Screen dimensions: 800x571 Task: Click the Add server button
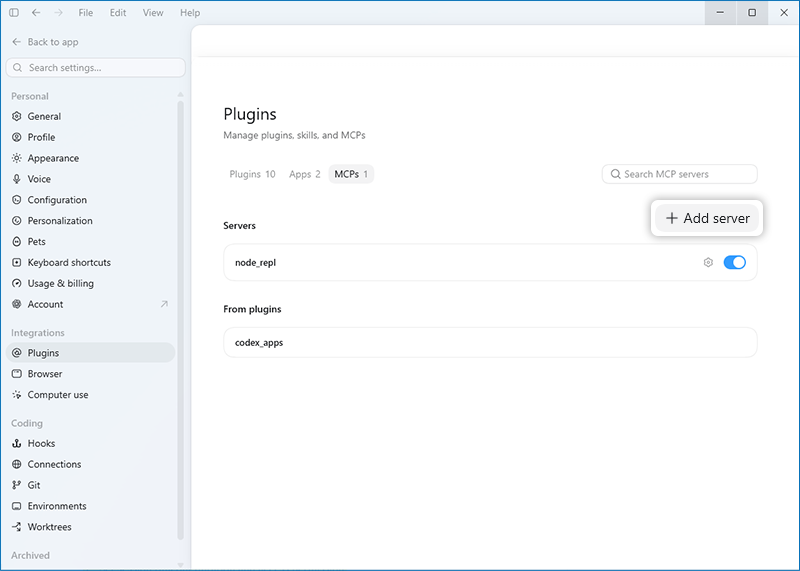tap(707, 218)
